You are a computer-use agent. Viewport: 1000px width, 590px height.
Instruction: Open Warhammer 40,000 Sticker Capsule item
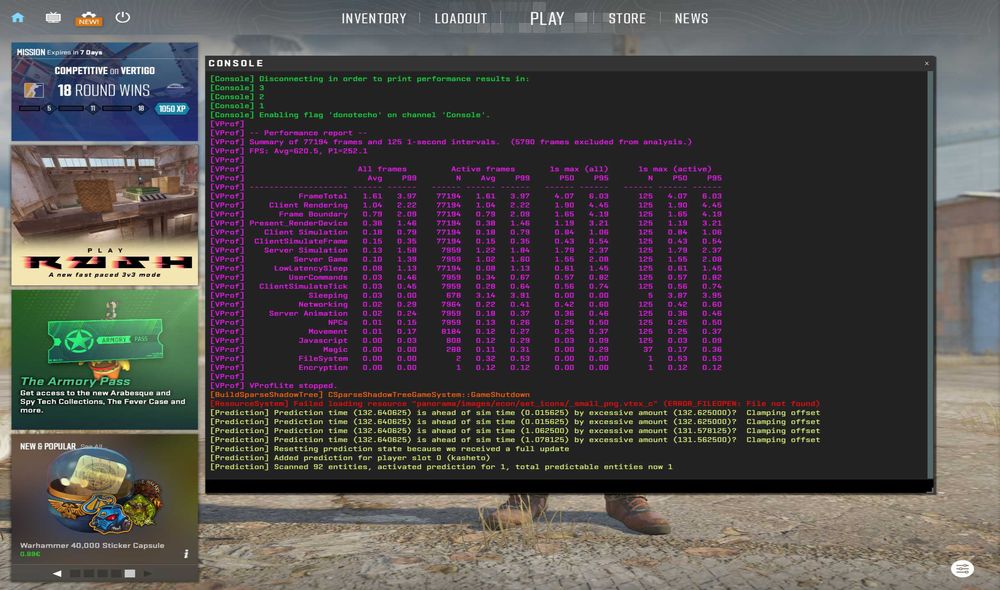tap(105, 499)
